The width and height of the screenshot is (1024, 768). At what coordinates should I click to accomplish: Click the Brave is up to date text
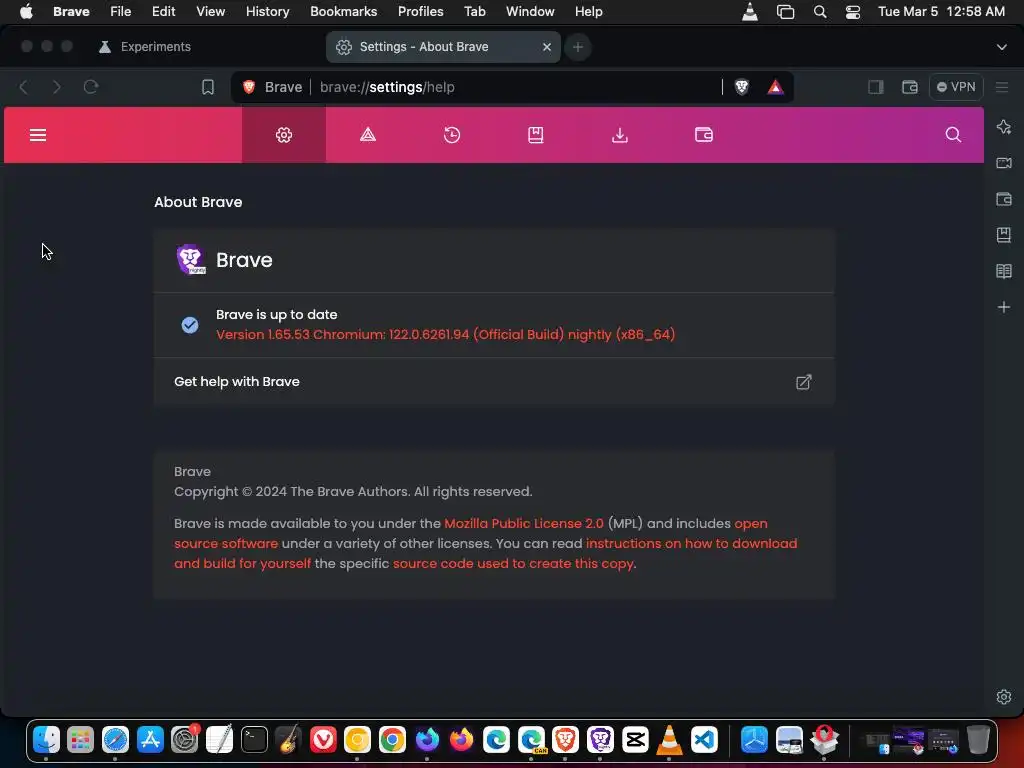(x=277, y=314)
